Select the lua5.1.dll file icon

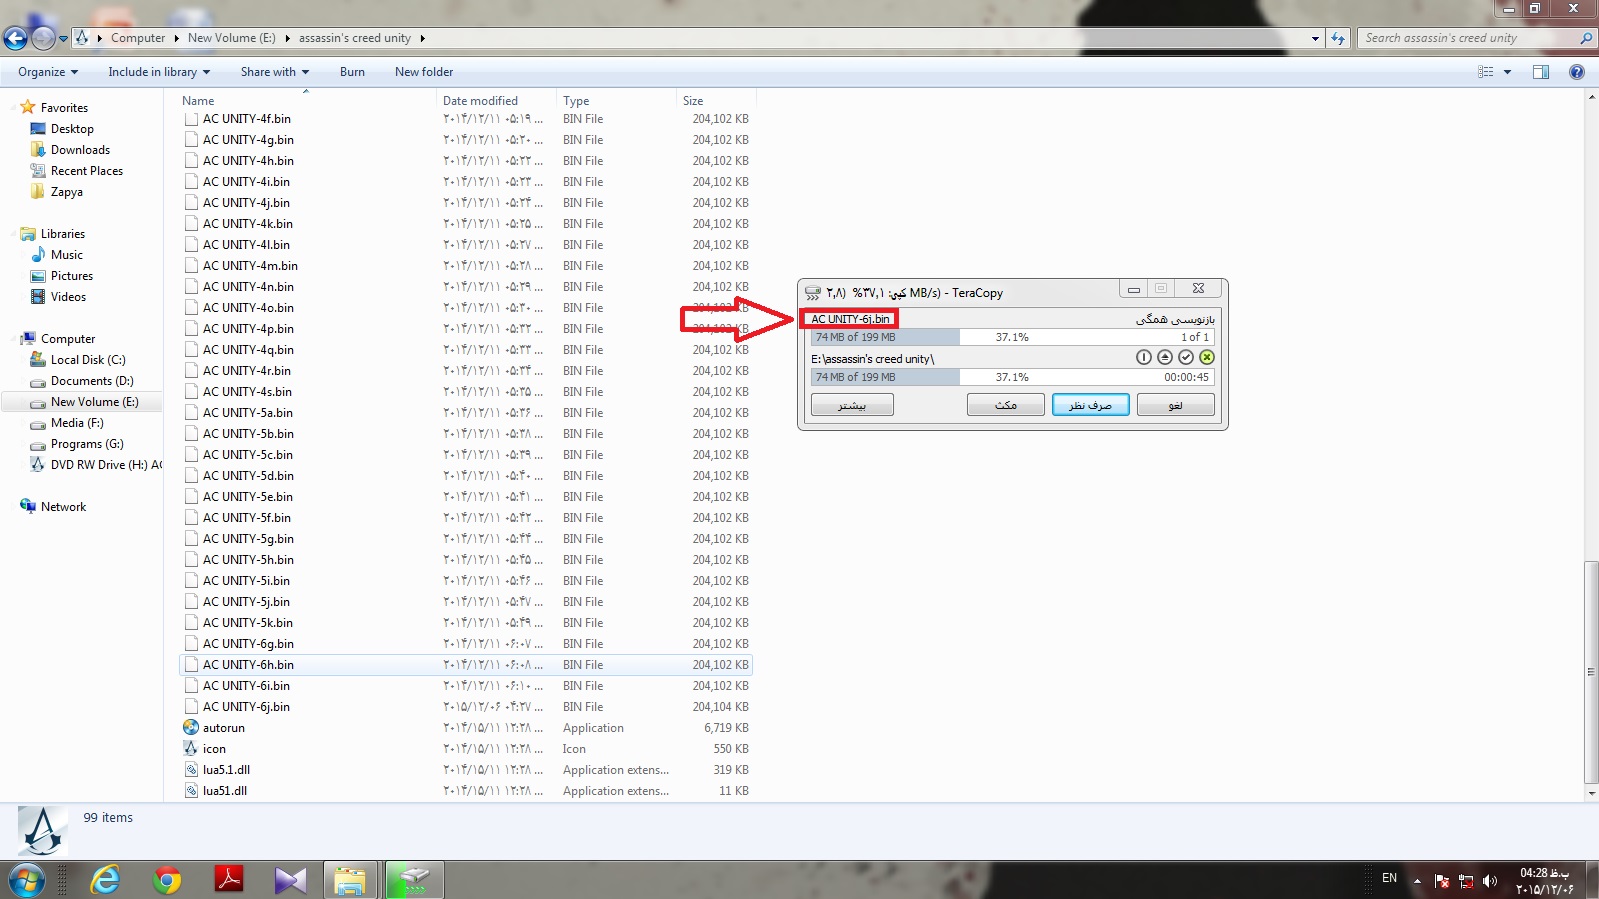[x=191, y=770]
